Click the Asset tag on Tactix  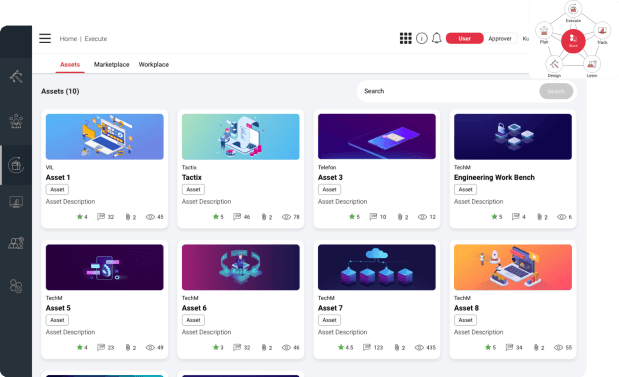point(193,189)
